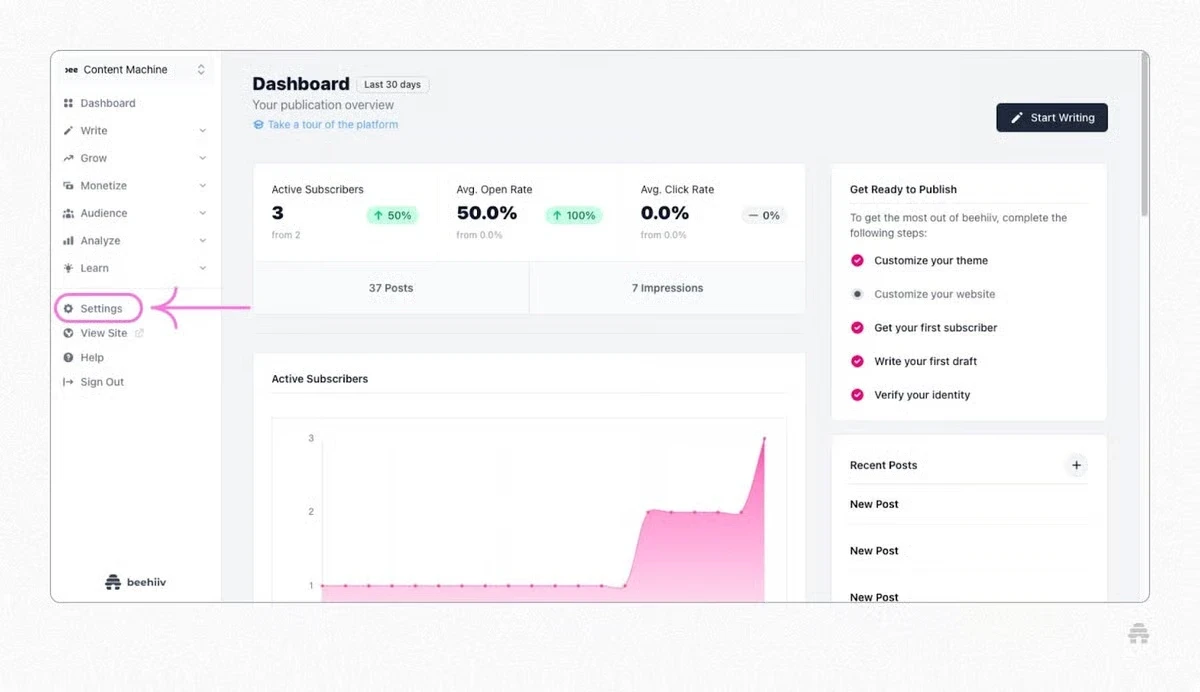Open the Audience sidebar section
The width and height of the screenshot is (1200, 692).
tap(134, 213)
